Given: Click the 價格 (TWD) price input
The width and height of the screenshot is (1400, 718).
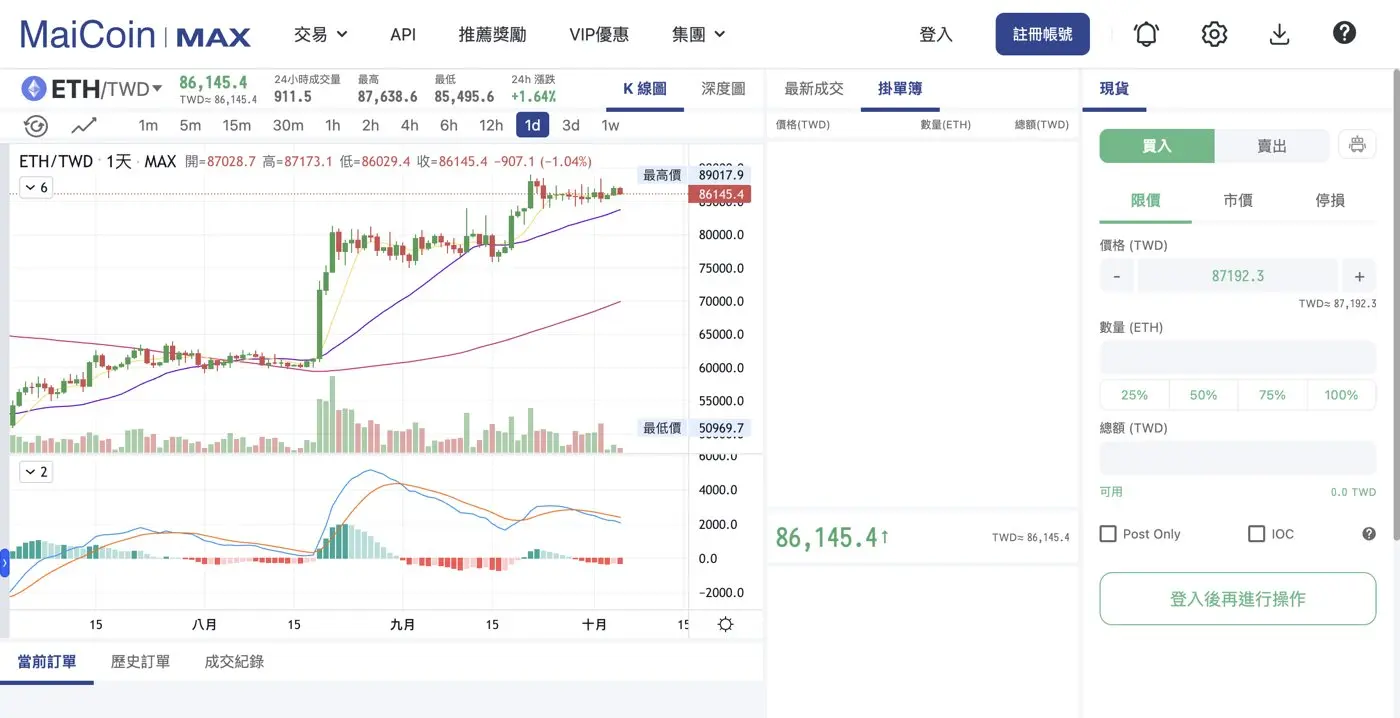Looking at the screenshot, I should point(1238,276).
